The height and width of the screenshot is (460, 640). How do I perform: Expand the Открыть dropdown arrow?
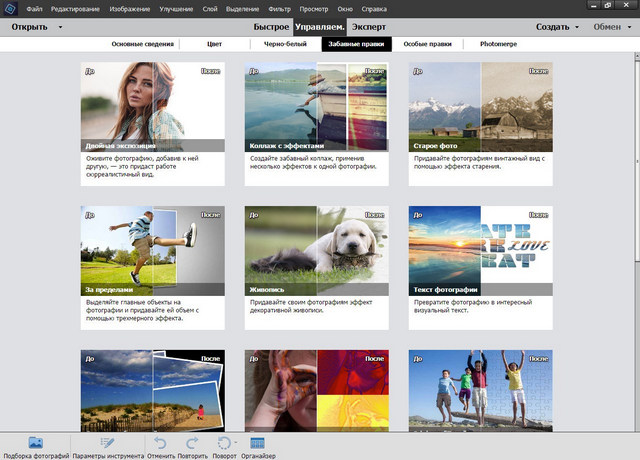tap(61, 28)
